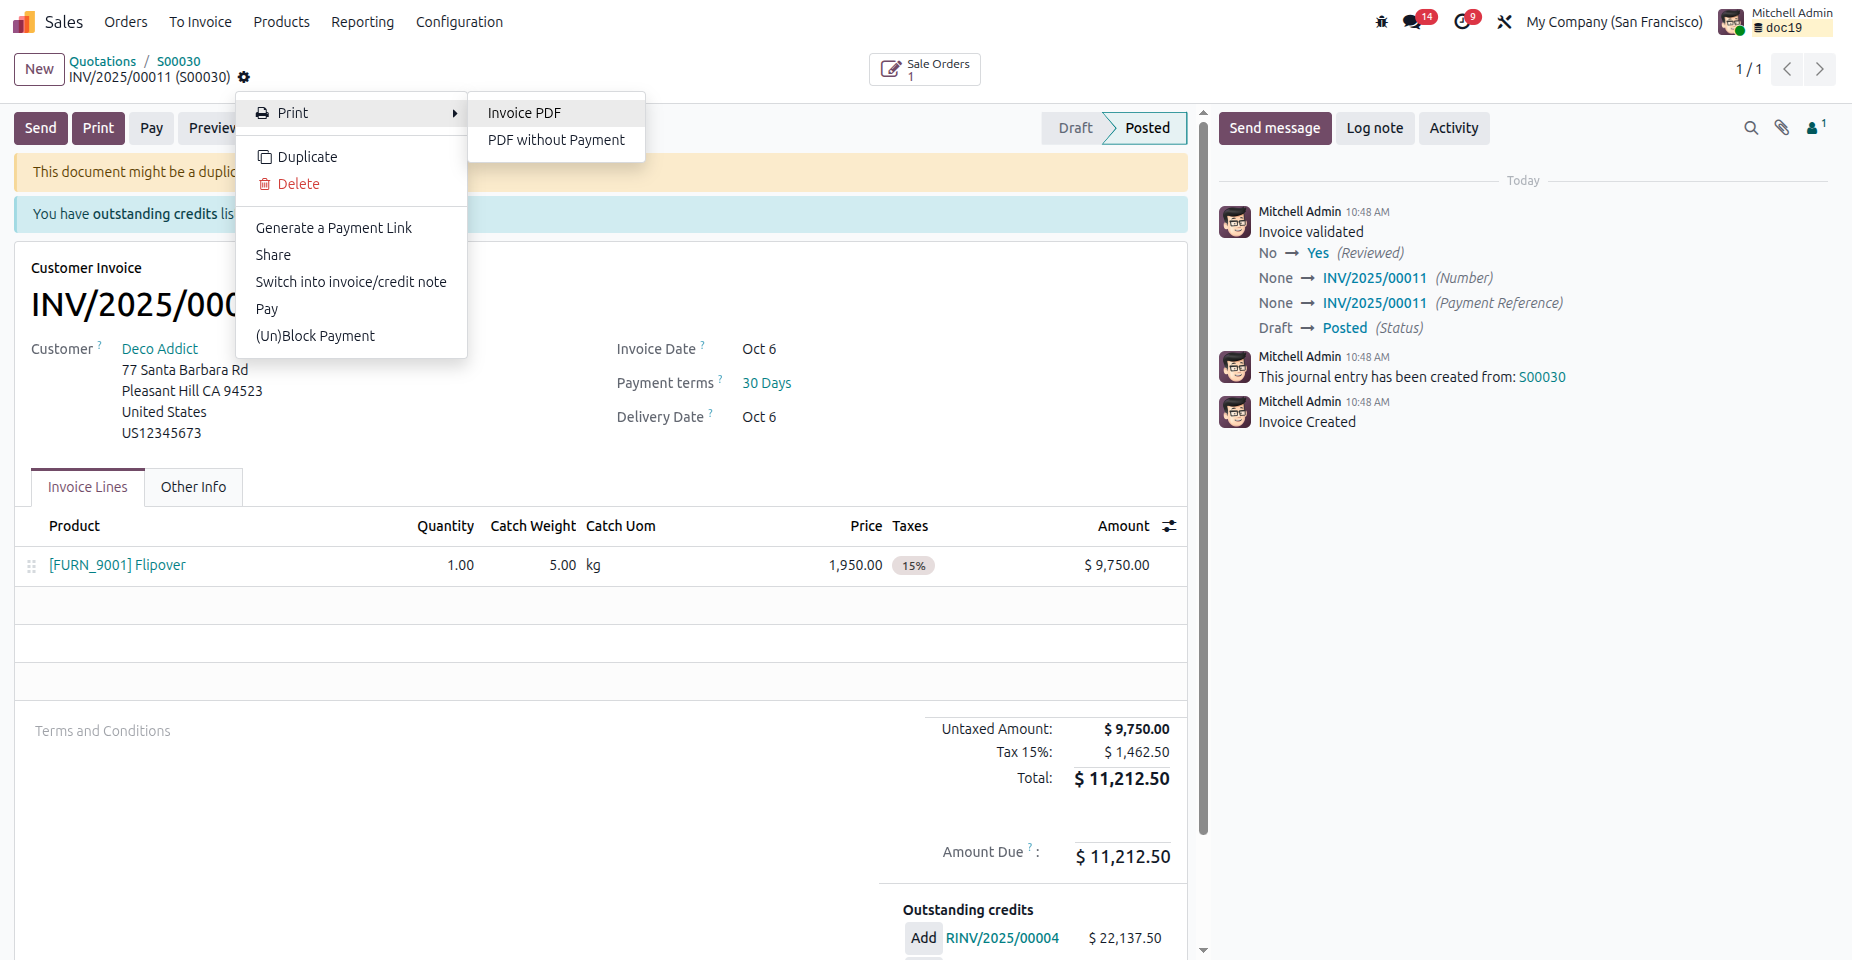Choose (Un)Block Payment menu entry
This screenshot has width=1852, height=960.
coord(351,336)
